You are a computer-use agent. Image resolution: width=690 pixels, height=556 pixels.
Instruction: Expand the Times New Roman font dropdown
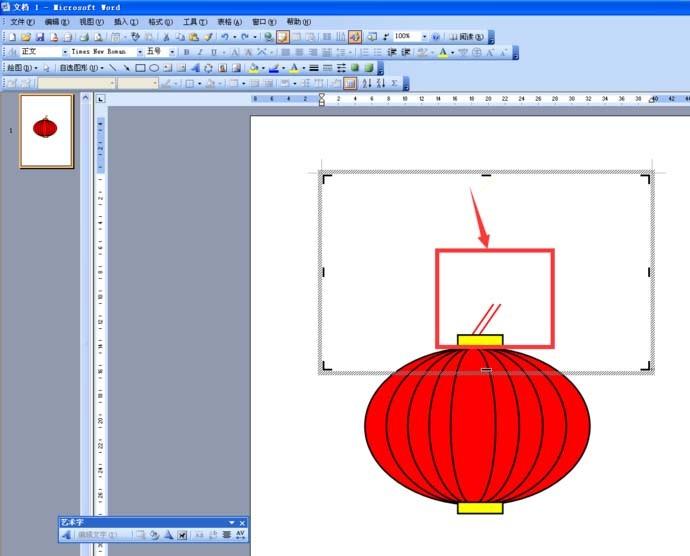(139, 52)
